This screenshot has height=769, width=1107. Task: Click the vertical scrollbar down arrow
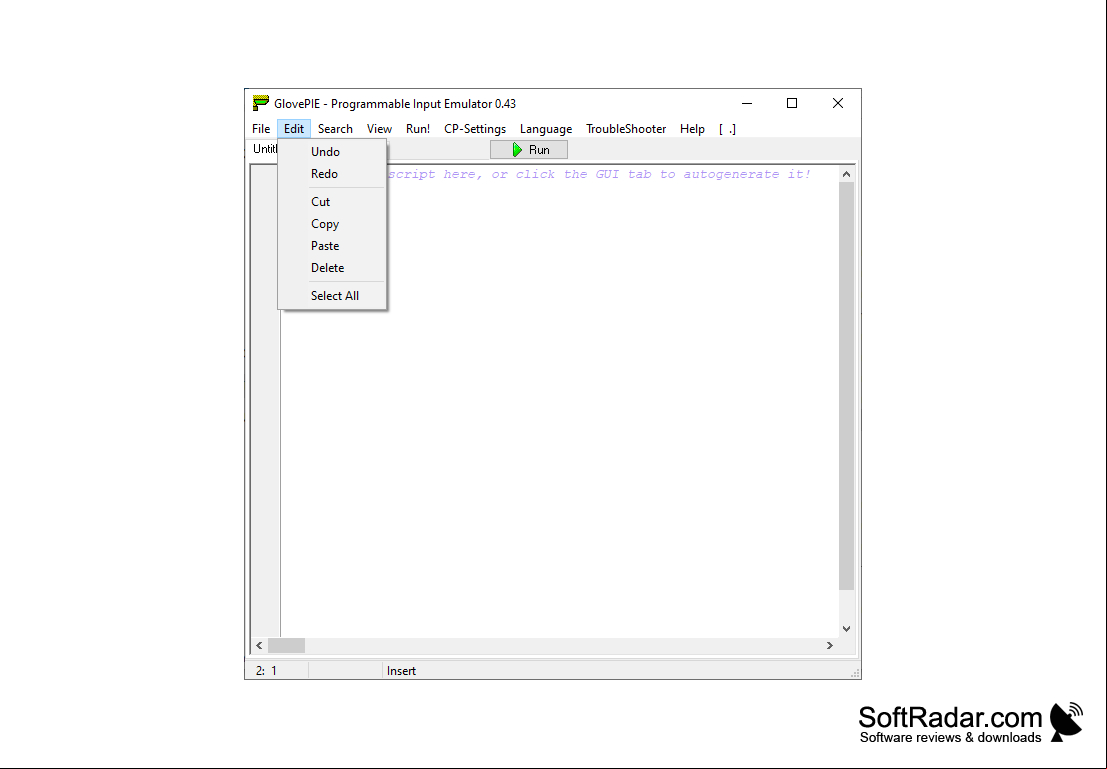click(x=846, y=629)
